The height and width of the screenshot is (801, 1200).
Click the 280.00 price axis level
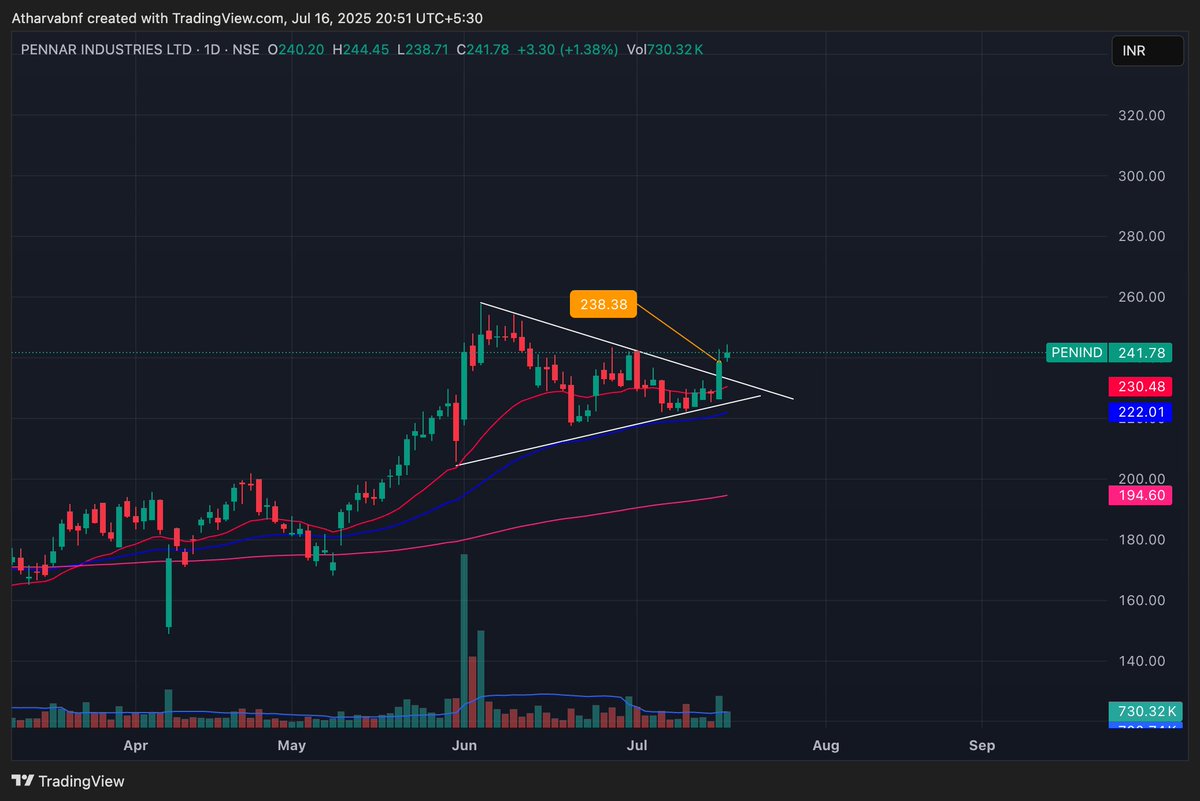[1141, 237]
